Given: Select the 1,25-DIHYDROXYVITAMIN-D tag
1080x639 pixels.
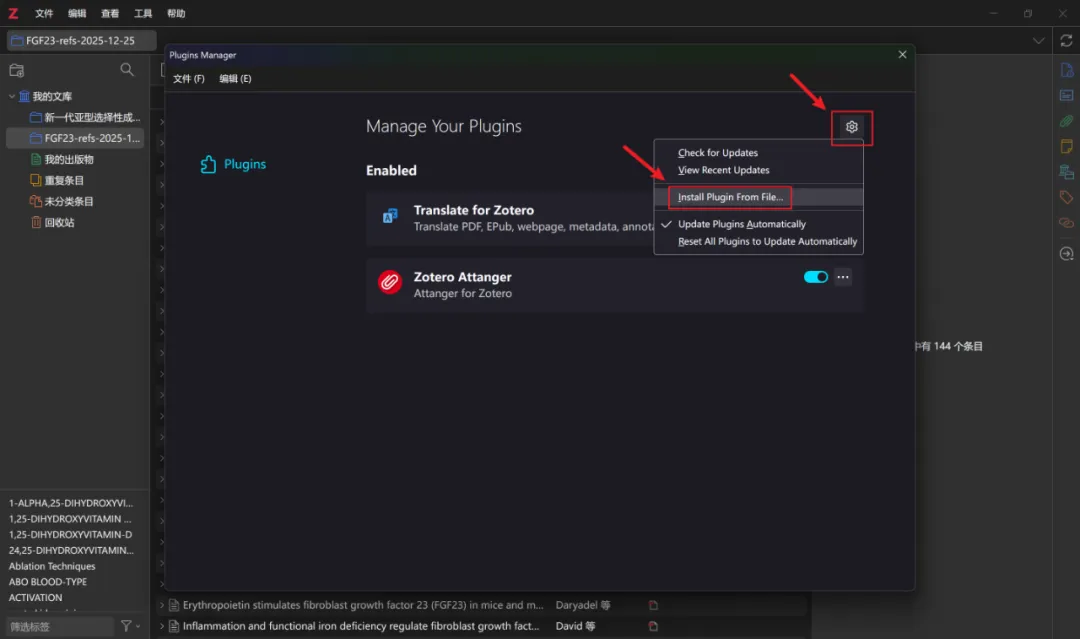Looking at the screenshot, I should (x=70, y=534).
